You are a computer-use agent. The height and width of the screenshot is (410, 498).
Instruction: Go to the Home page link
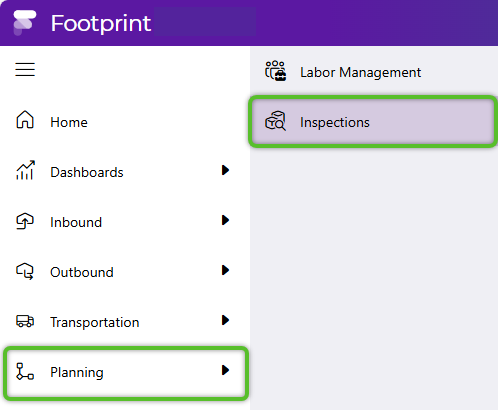pyautogui.click(x=125, y=122)
